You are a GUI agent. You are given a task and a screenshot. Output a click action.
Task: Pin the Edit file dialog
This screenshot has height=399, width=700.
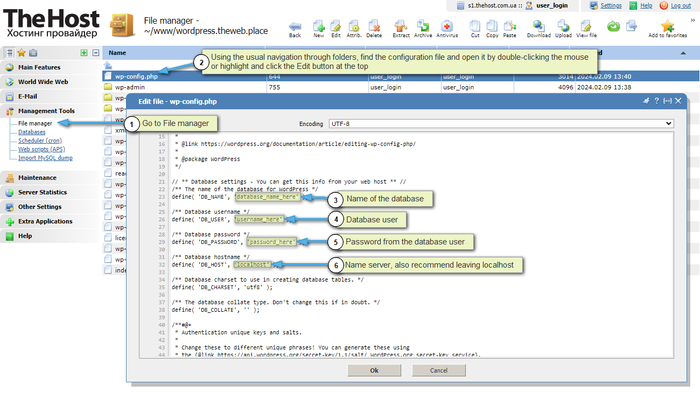[x=646, y=101]
